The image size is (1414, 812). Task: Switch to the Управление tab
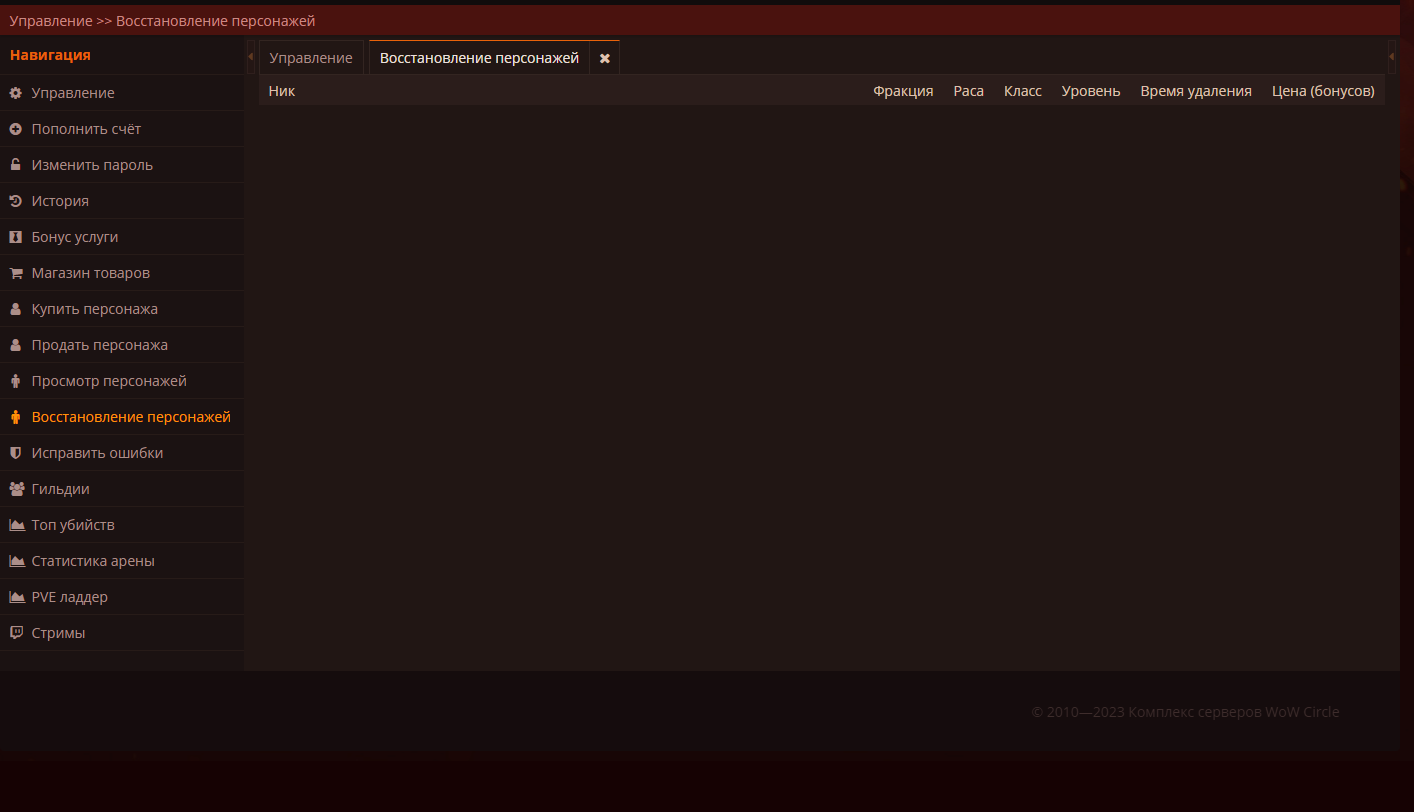[311, 58]
